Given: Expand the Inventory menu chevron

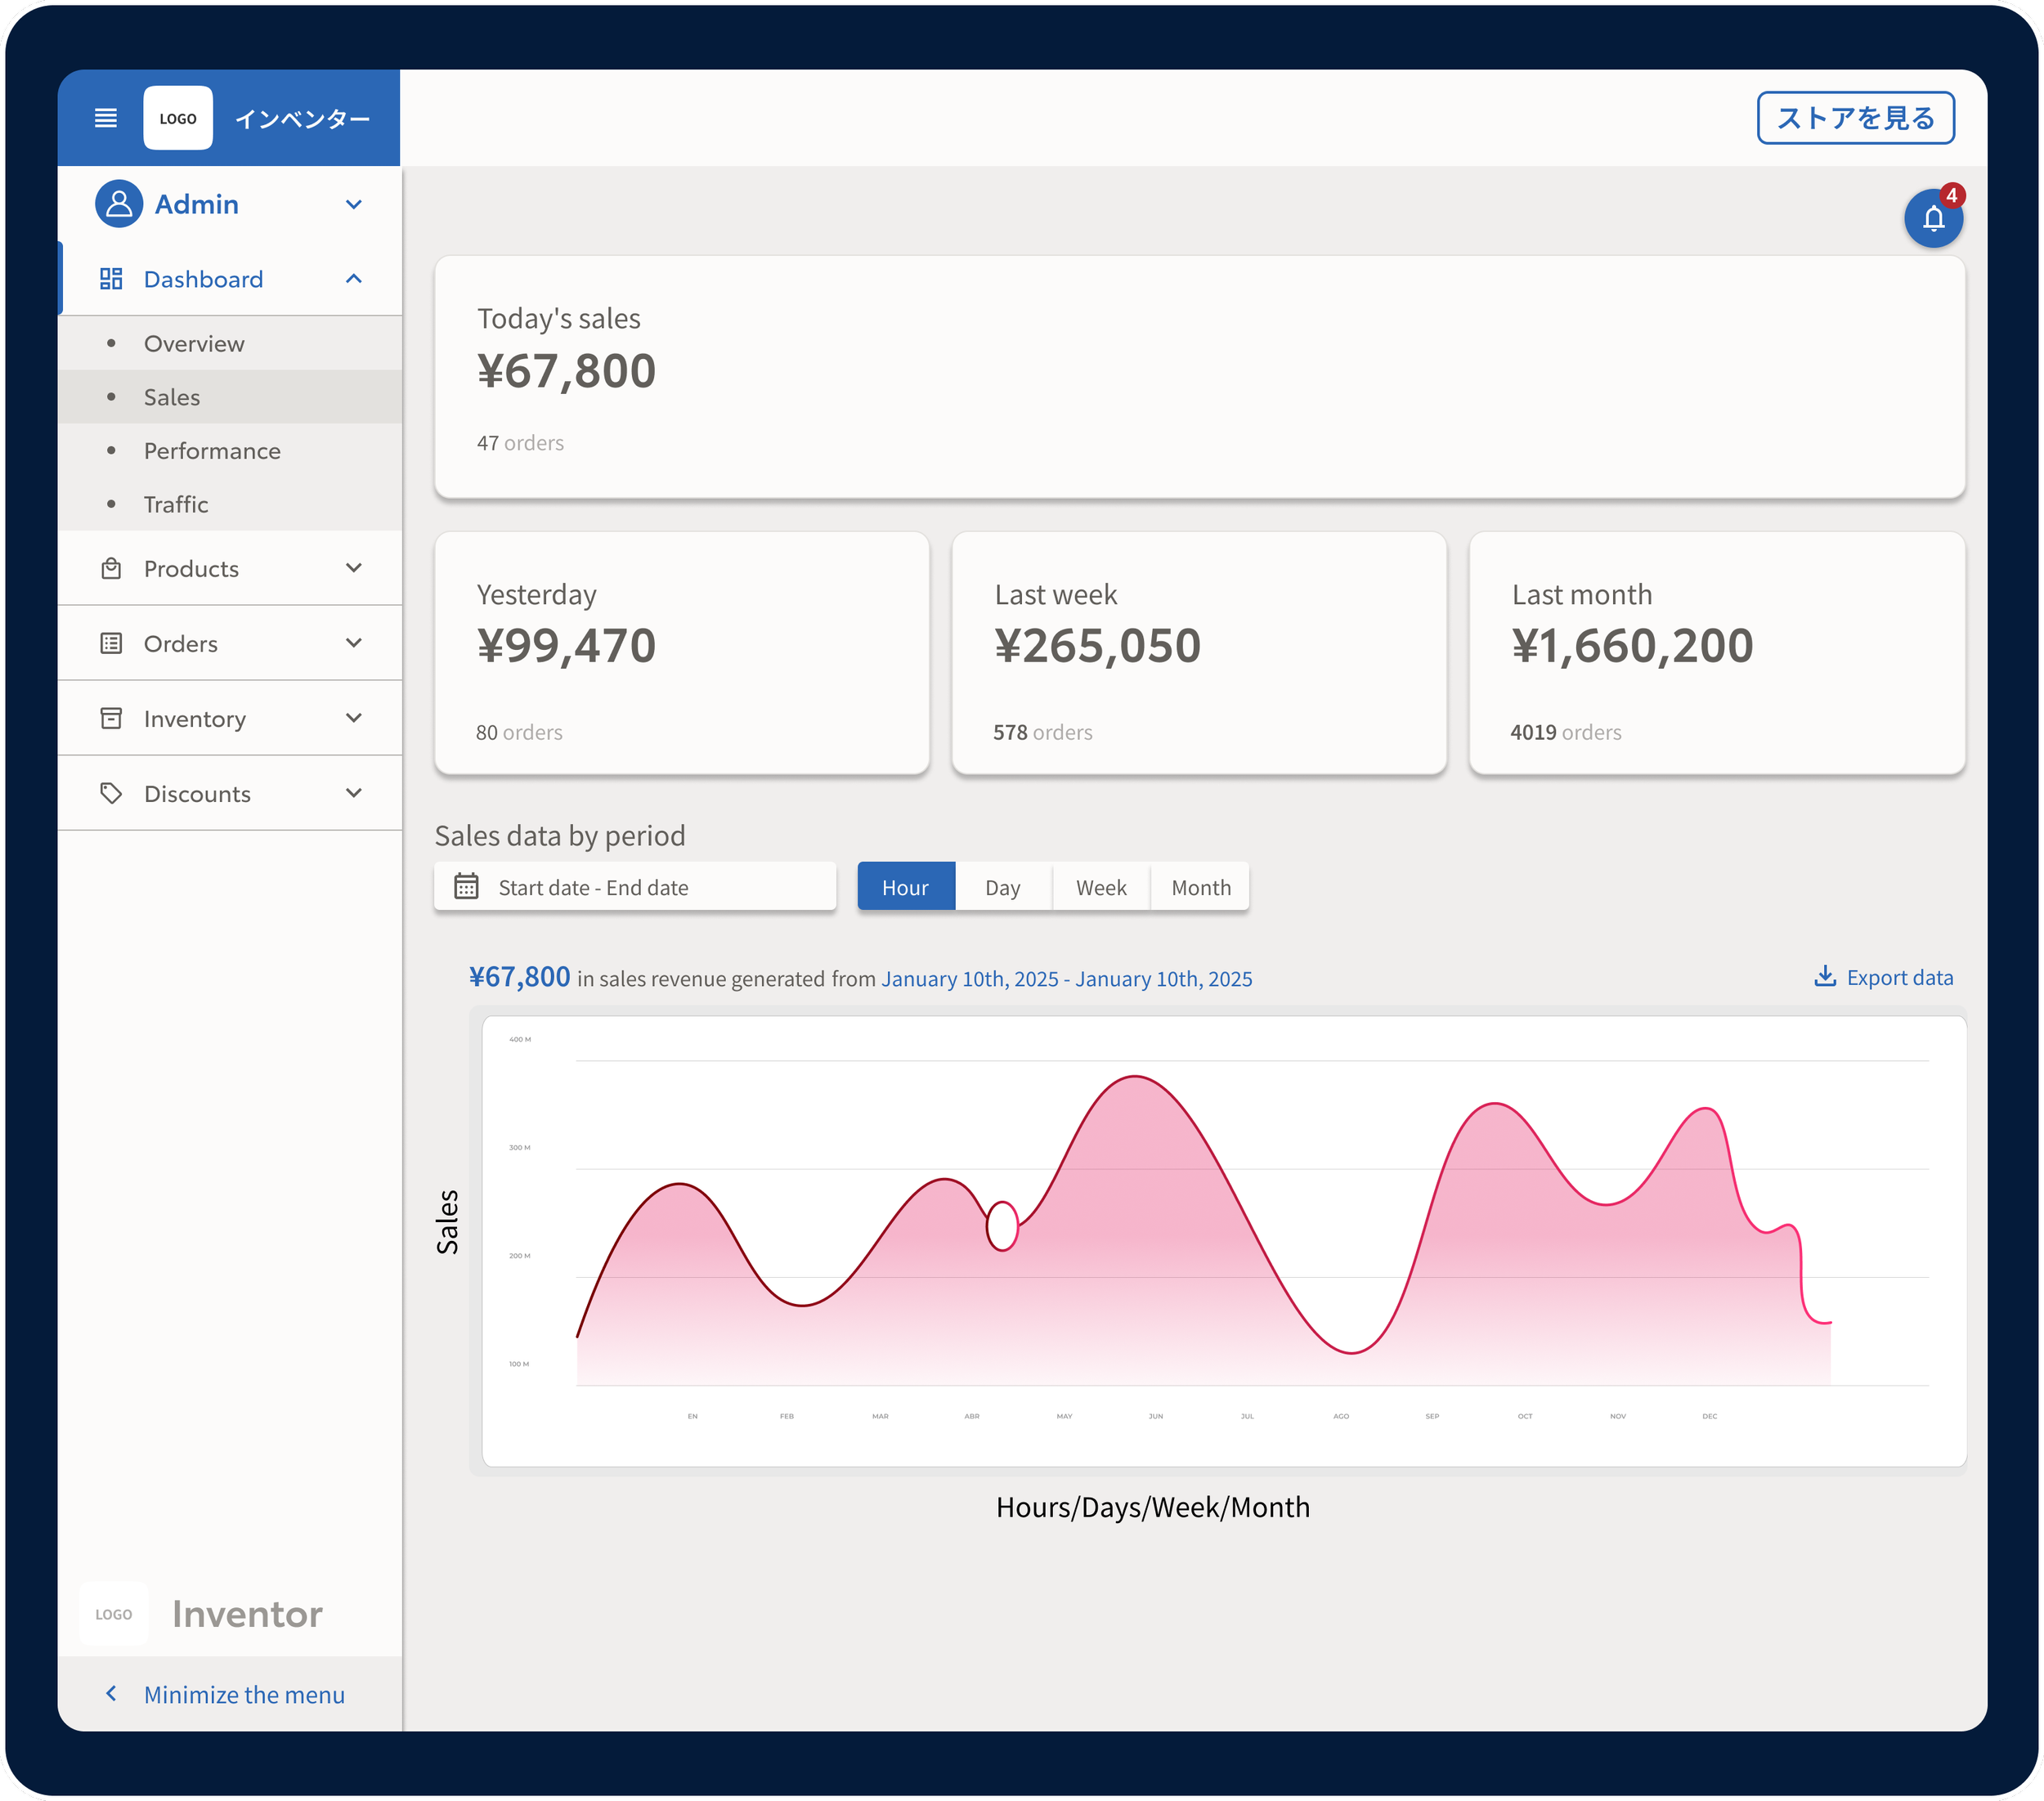Looking at the screenshot, I should point(353,718).
